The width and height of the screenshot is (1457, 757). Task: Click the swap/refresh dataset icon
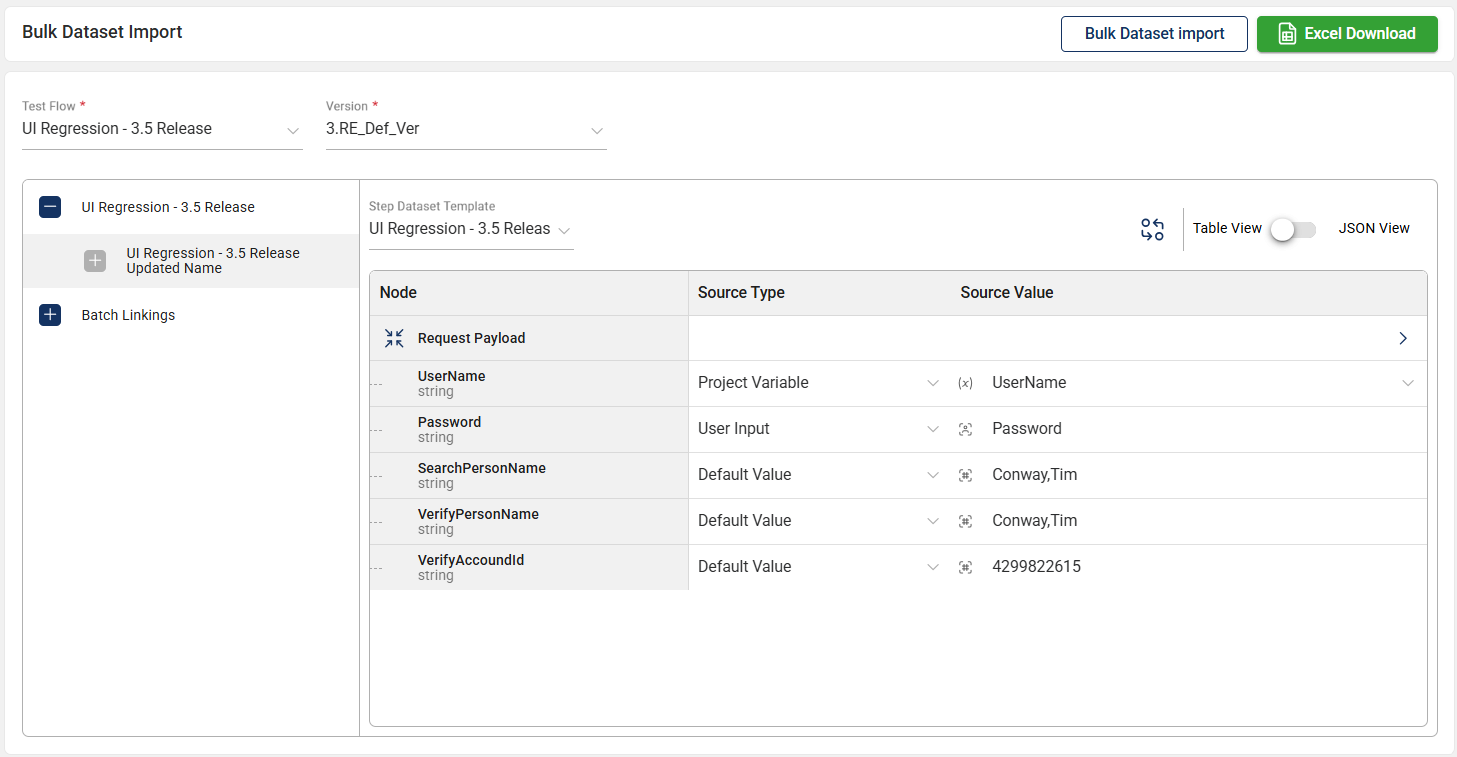1152,229
